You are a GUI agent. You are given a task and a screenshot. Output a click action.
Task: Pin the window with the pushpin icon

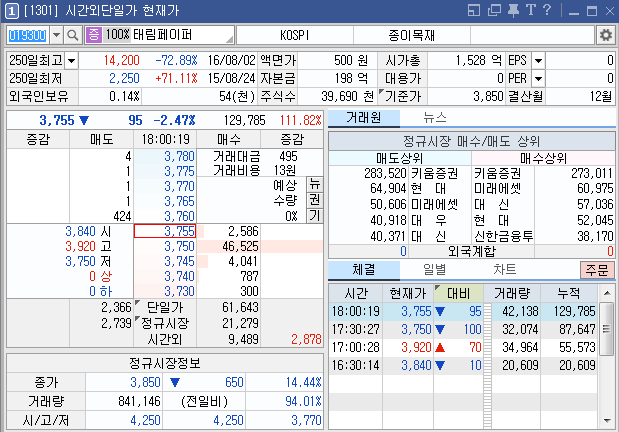pyautogui.click(x=513, y=10)
